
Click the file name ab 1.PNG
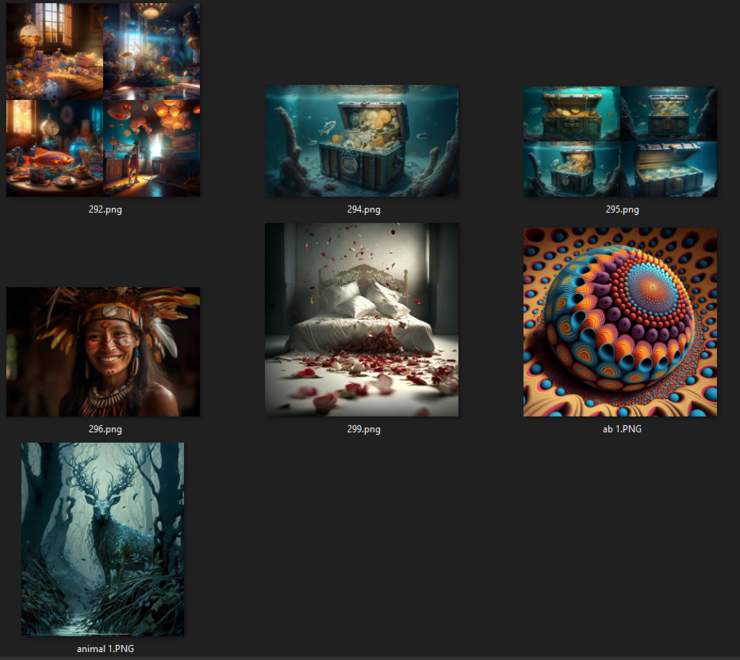click(x=622, y=429)
